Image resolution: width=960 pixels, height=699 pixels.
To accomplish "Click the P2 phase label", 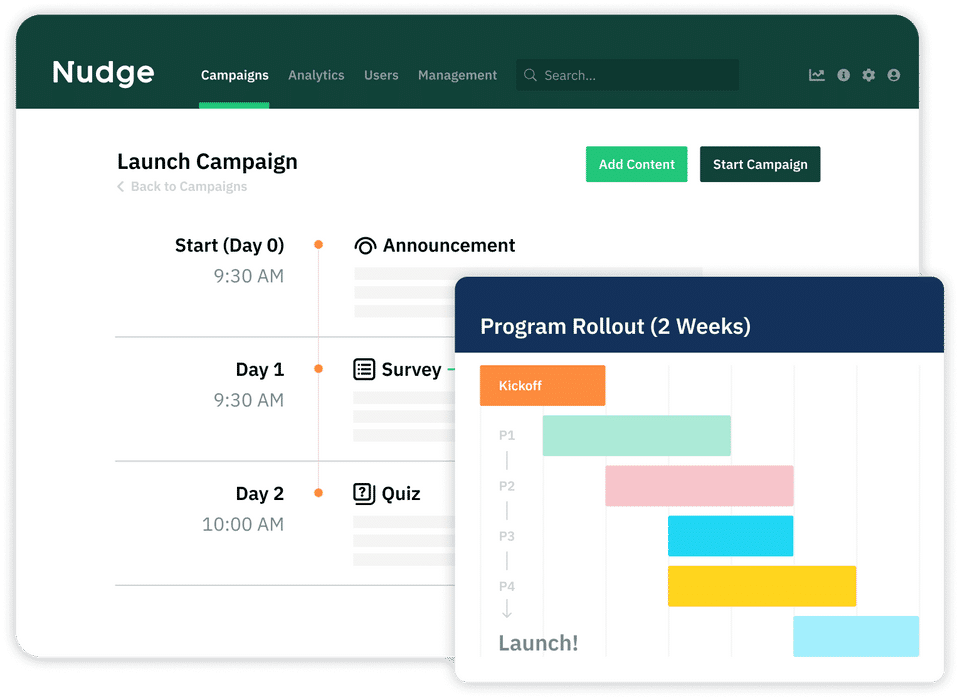I will pyautogui.click(x=507, y=486).
